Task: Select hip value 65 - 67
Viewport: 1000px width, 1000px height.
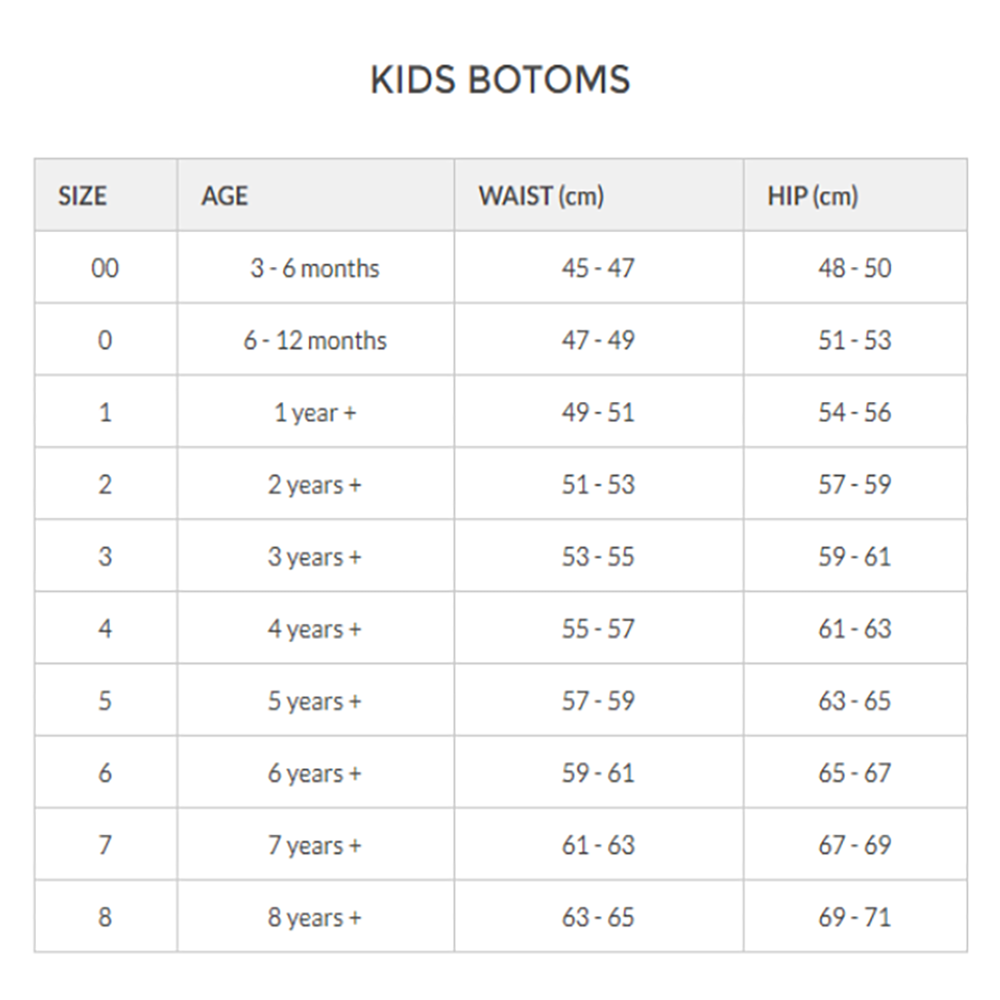Action: (x=855, y=772)
